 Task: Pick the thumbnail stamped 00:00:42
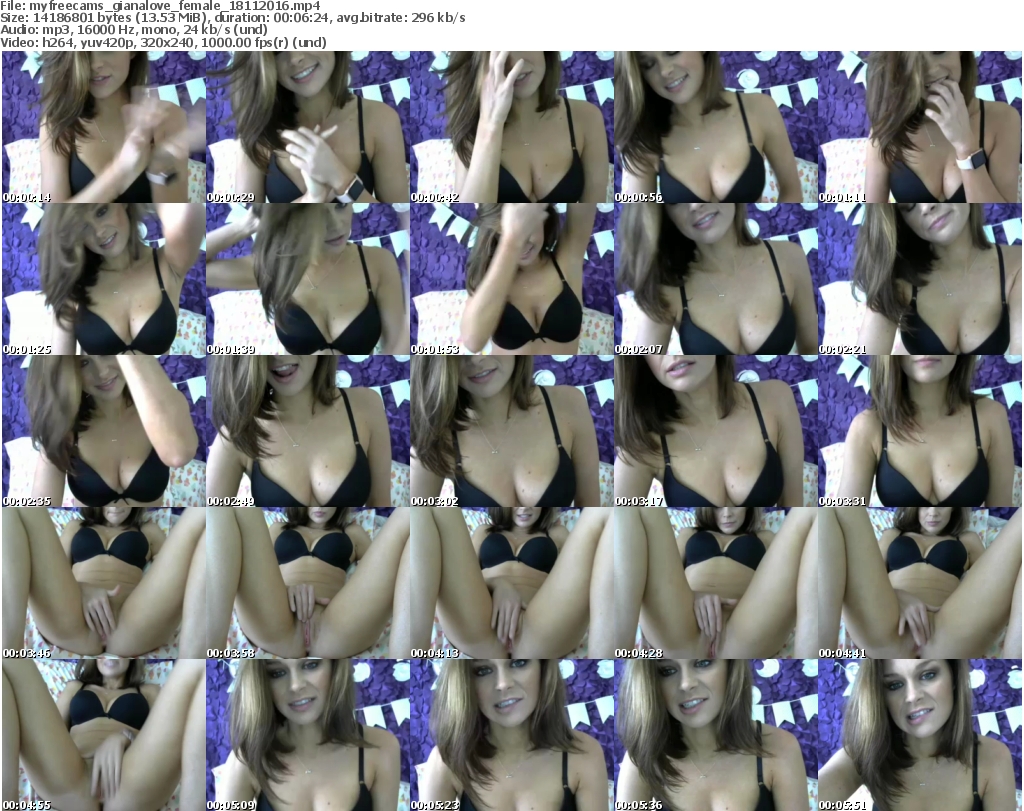point(511,127)
